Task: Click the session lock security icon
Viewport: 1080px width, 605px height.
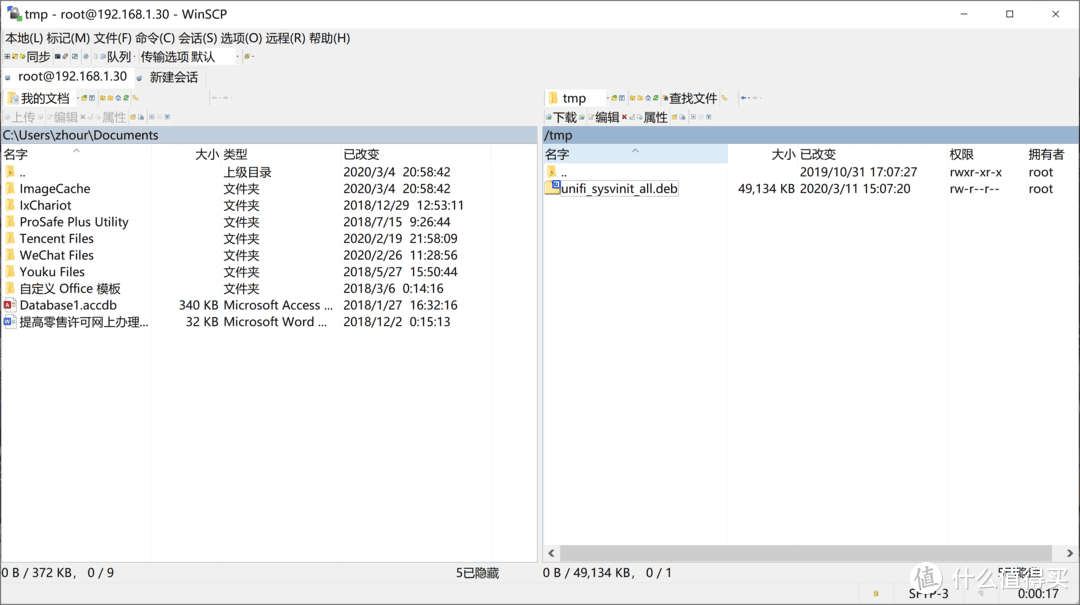Action: [x=875, y=592]
